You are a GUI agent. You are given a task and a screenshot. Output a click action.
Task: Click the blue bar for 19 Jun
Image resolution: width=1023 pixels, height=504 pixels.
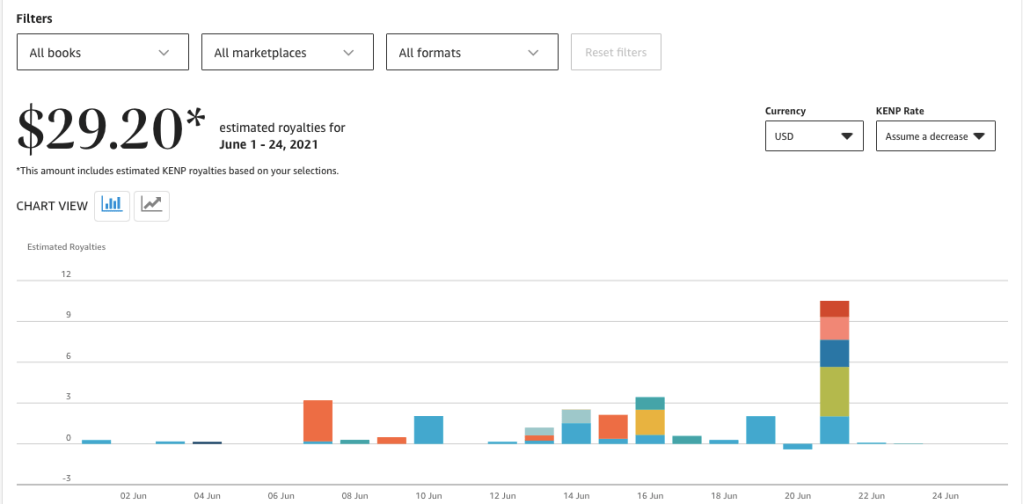pos(760,429)
